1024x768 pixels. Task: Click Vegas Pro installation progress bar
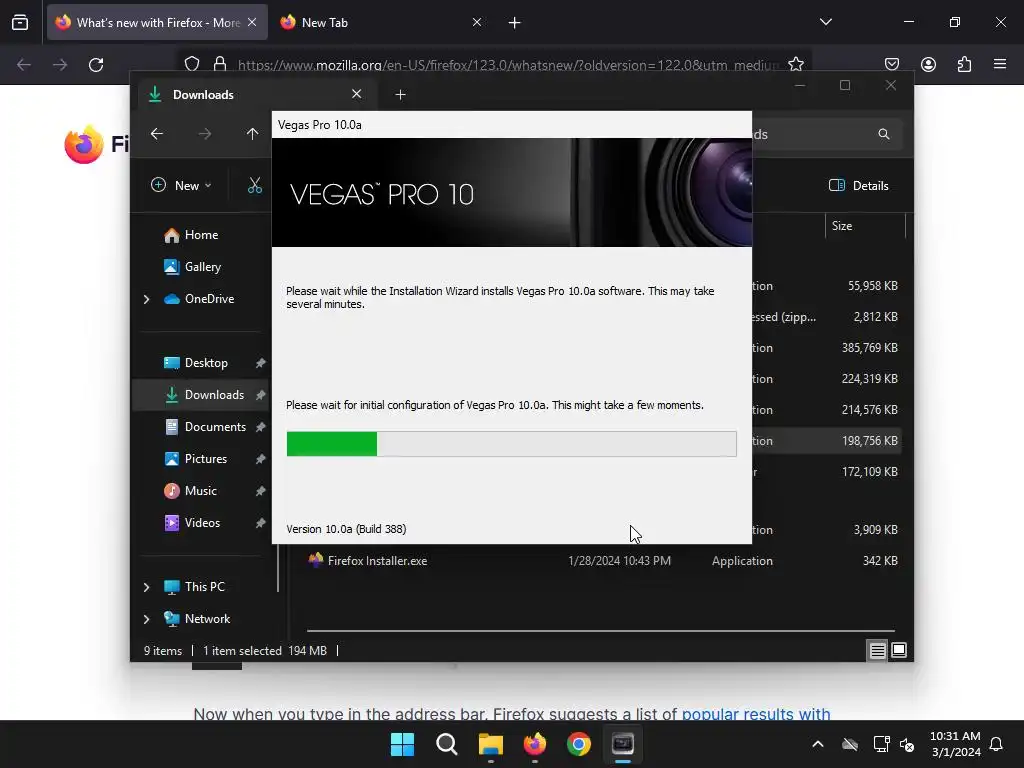click(511, 444)
